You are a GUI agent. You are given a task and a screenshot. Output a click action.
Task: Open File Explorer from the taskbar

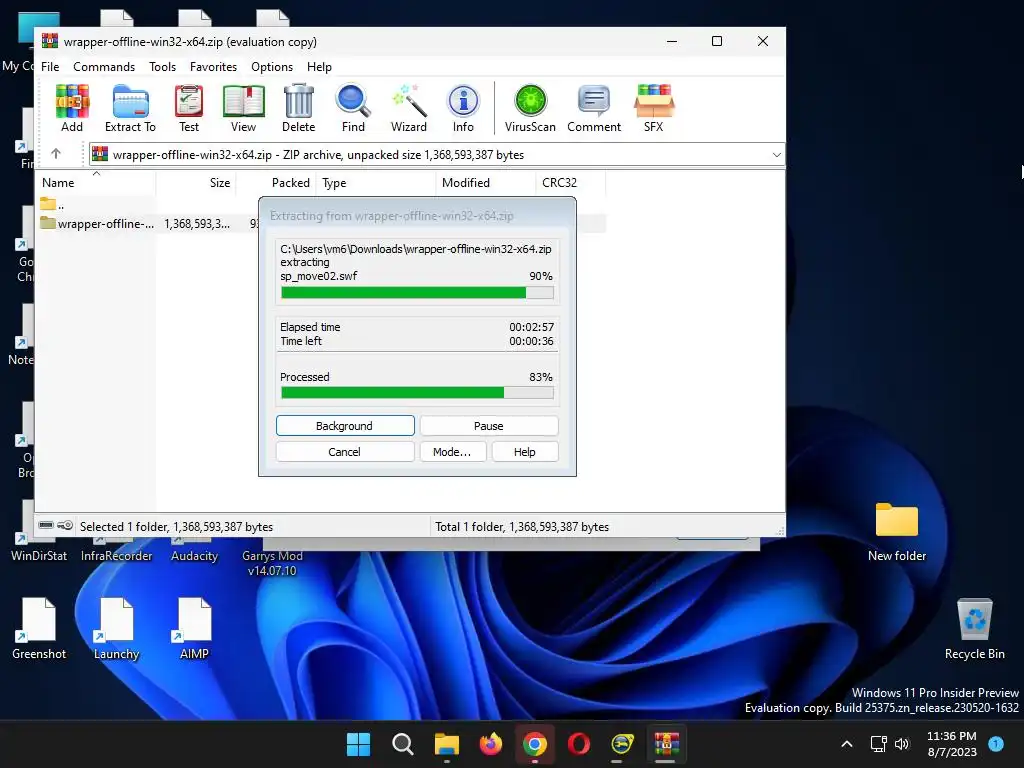point(447,744)
